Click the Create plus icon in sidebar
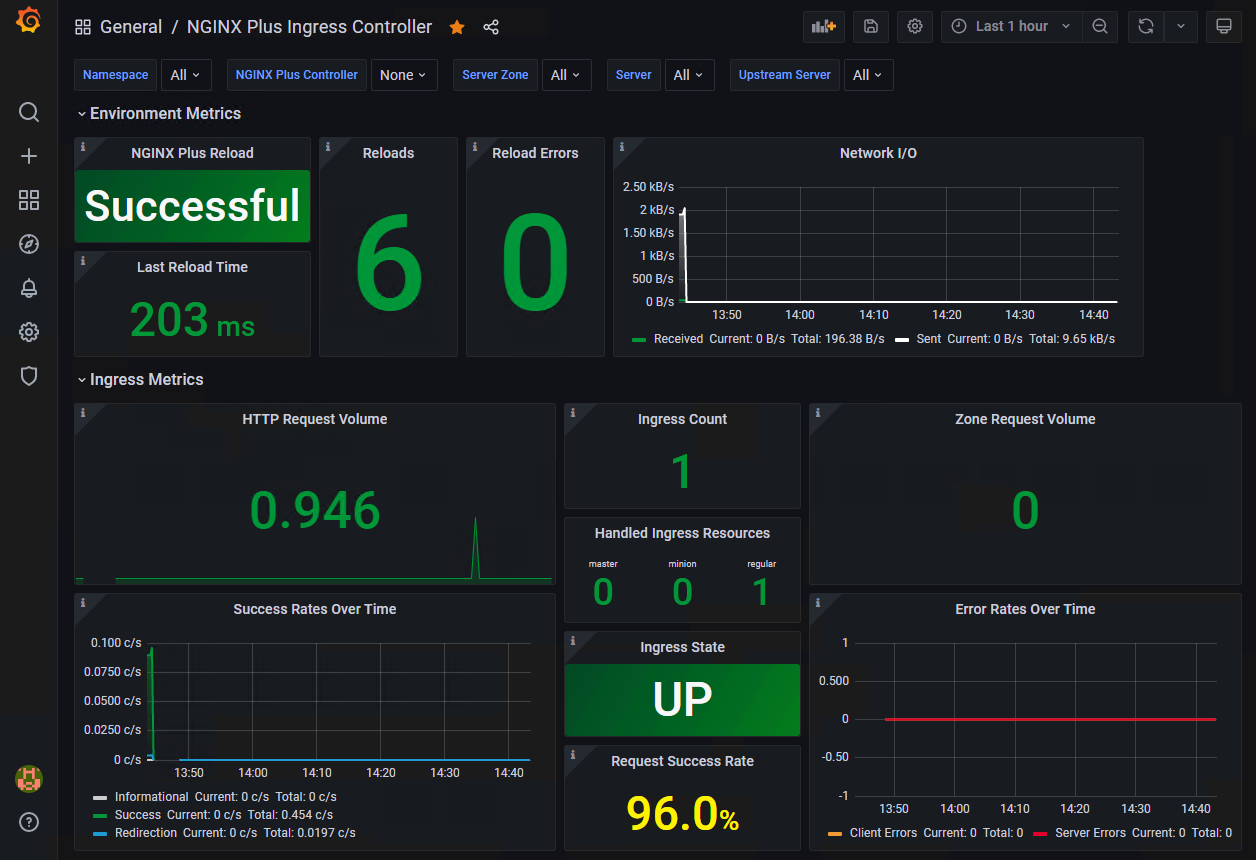 (x=29, y=156)
